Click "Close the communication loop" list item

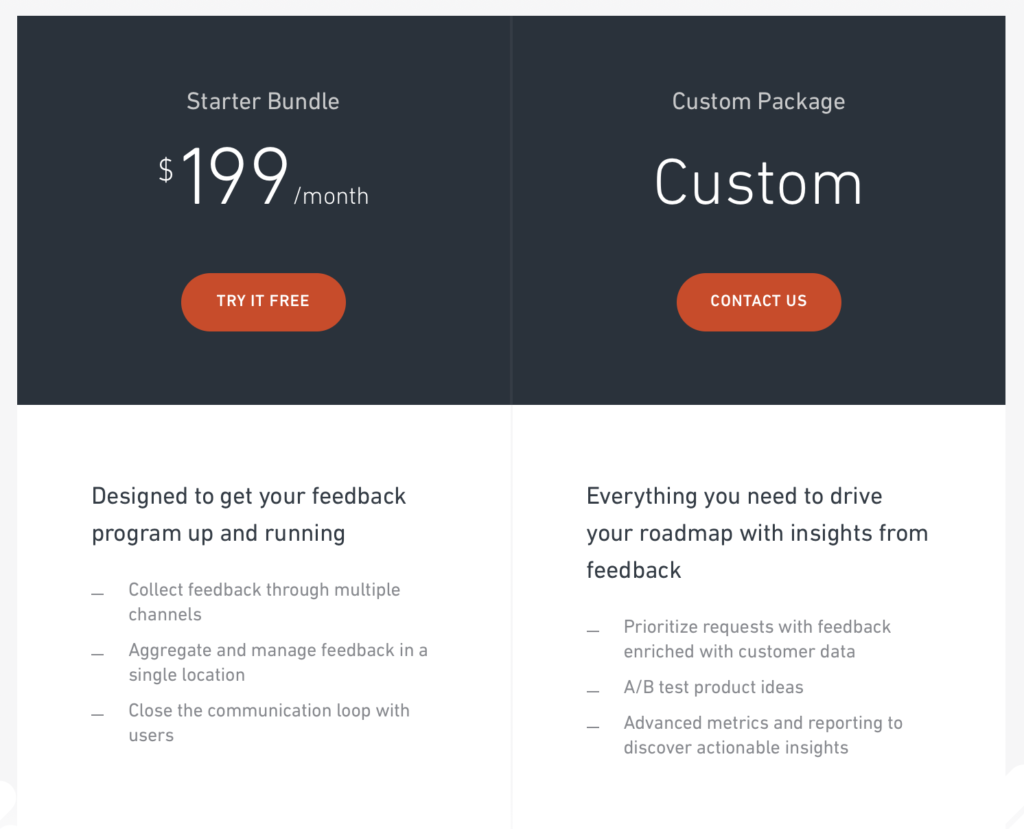269,722
